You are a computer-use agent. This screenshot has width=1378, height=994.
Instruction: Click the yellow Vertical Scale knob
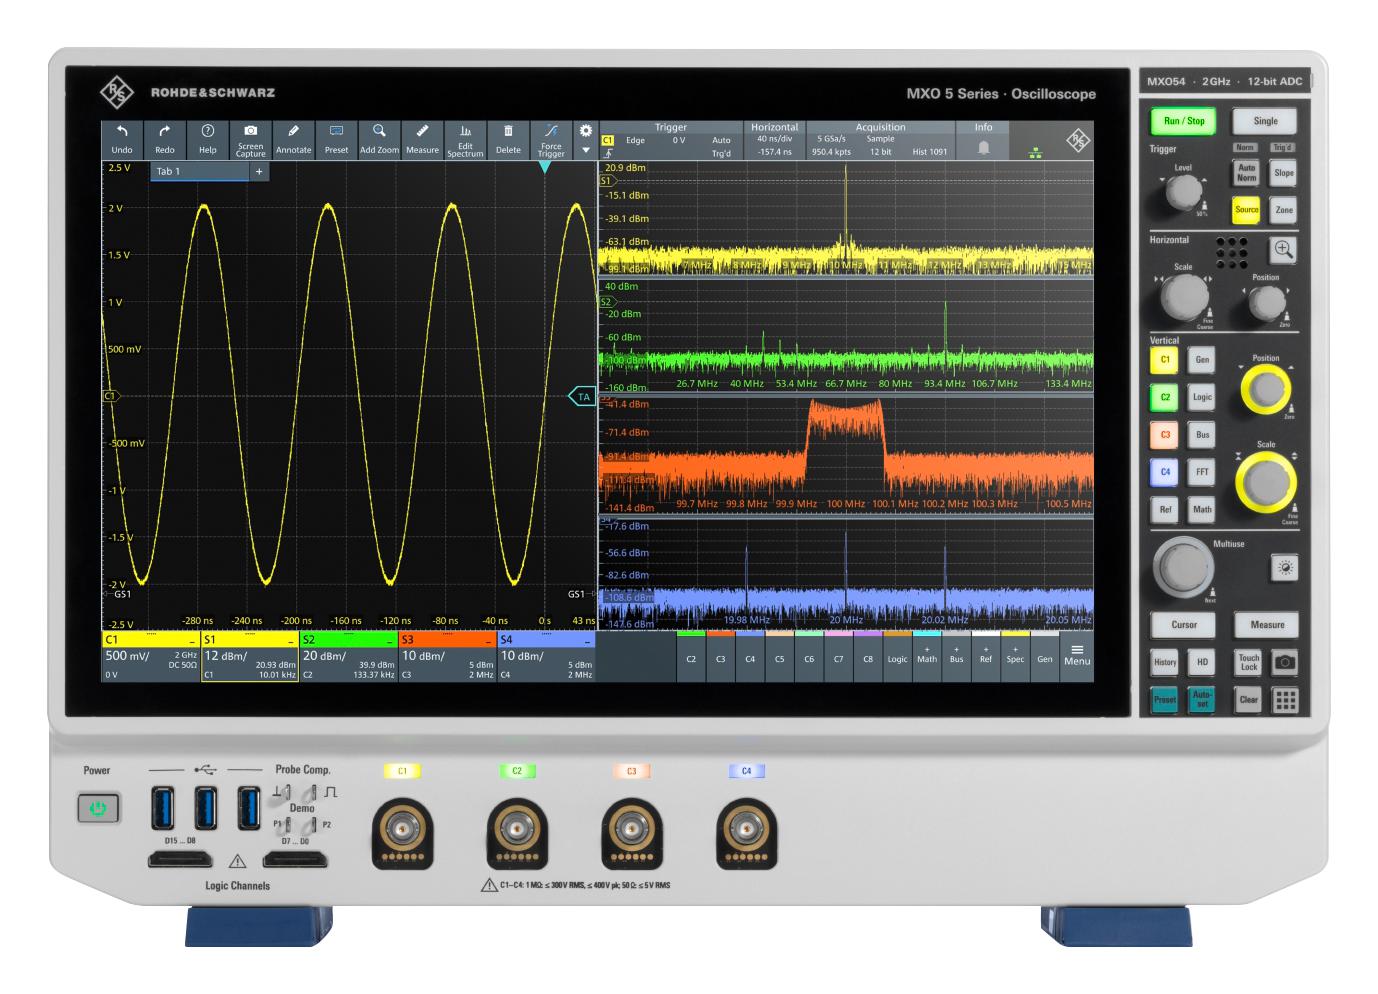[1267, 482]
